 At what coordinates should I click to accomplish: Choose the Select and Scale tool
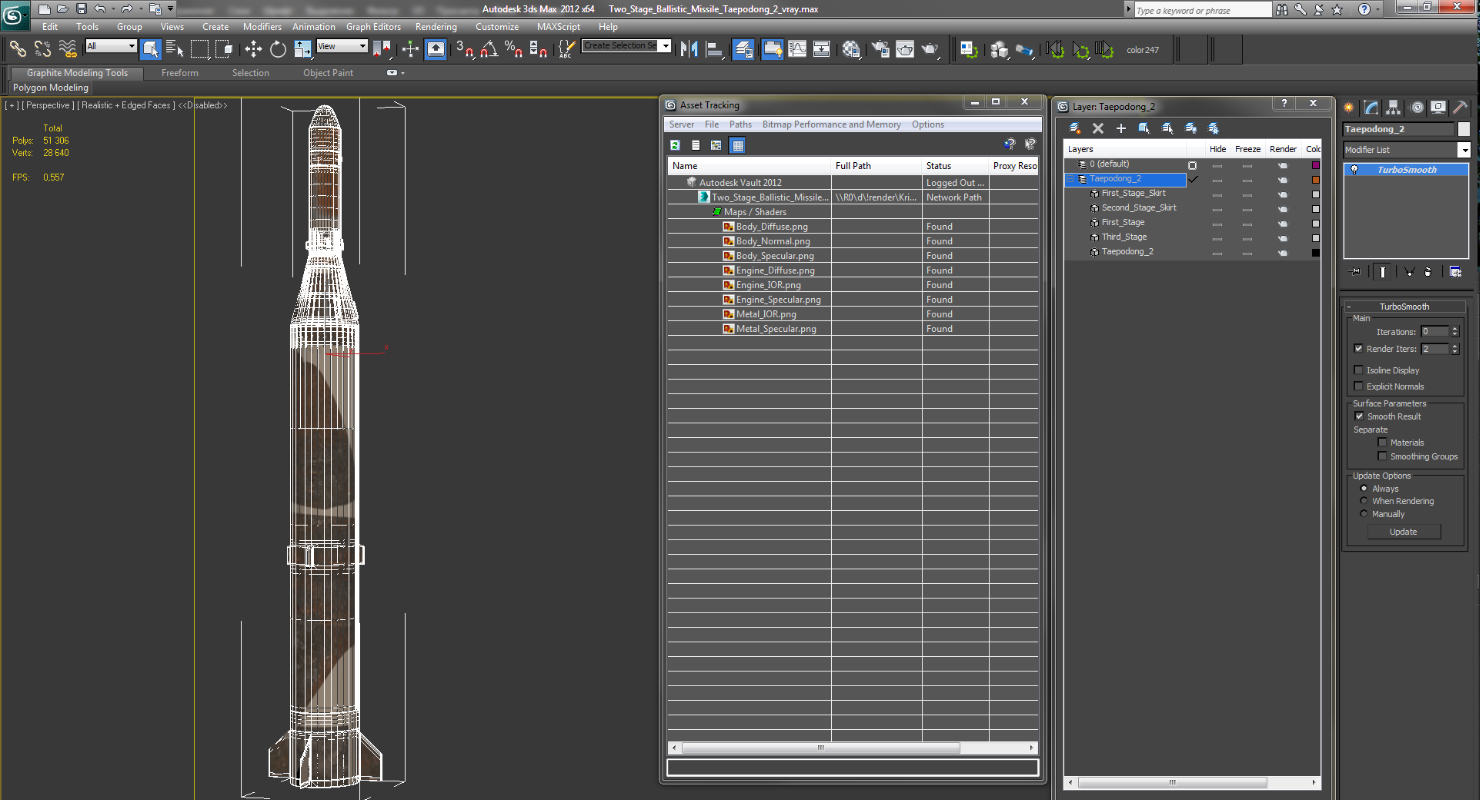click(x=302, y=49)
